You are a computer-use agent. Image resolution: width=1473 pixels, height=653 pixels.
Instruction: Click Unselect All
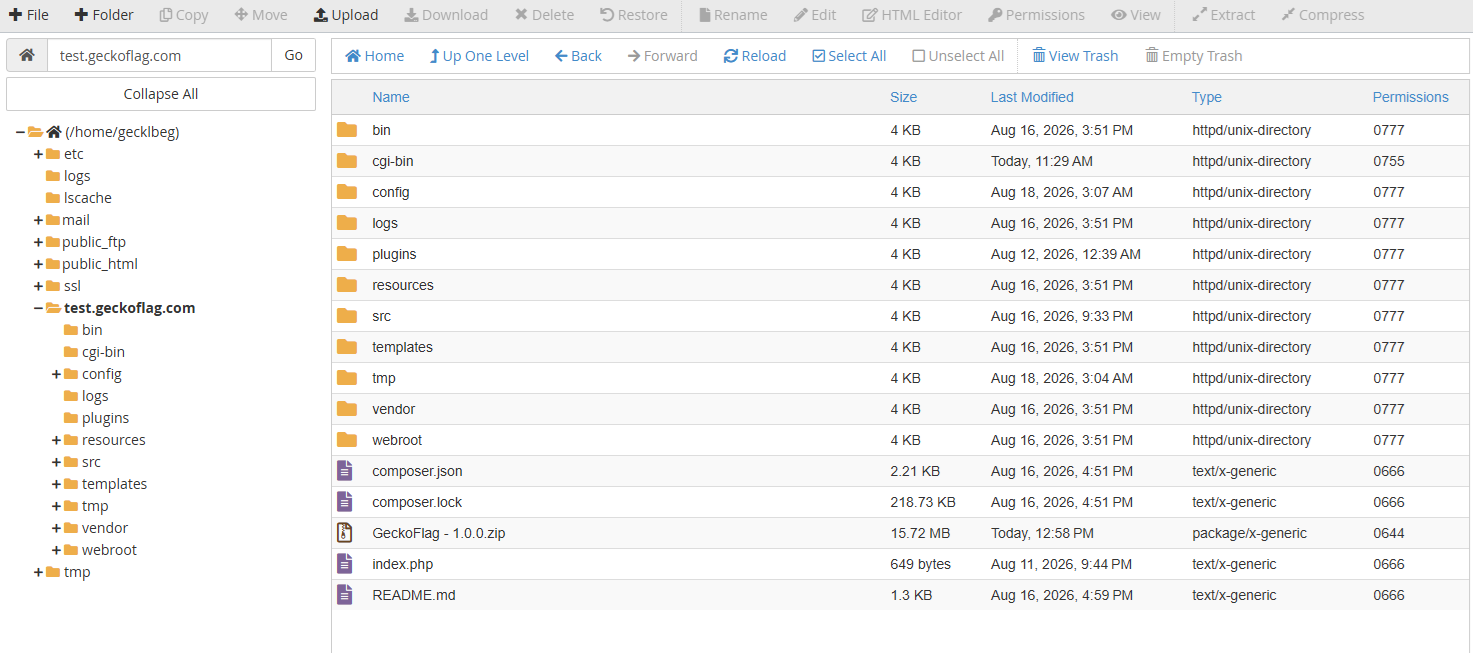coord(958,56)
